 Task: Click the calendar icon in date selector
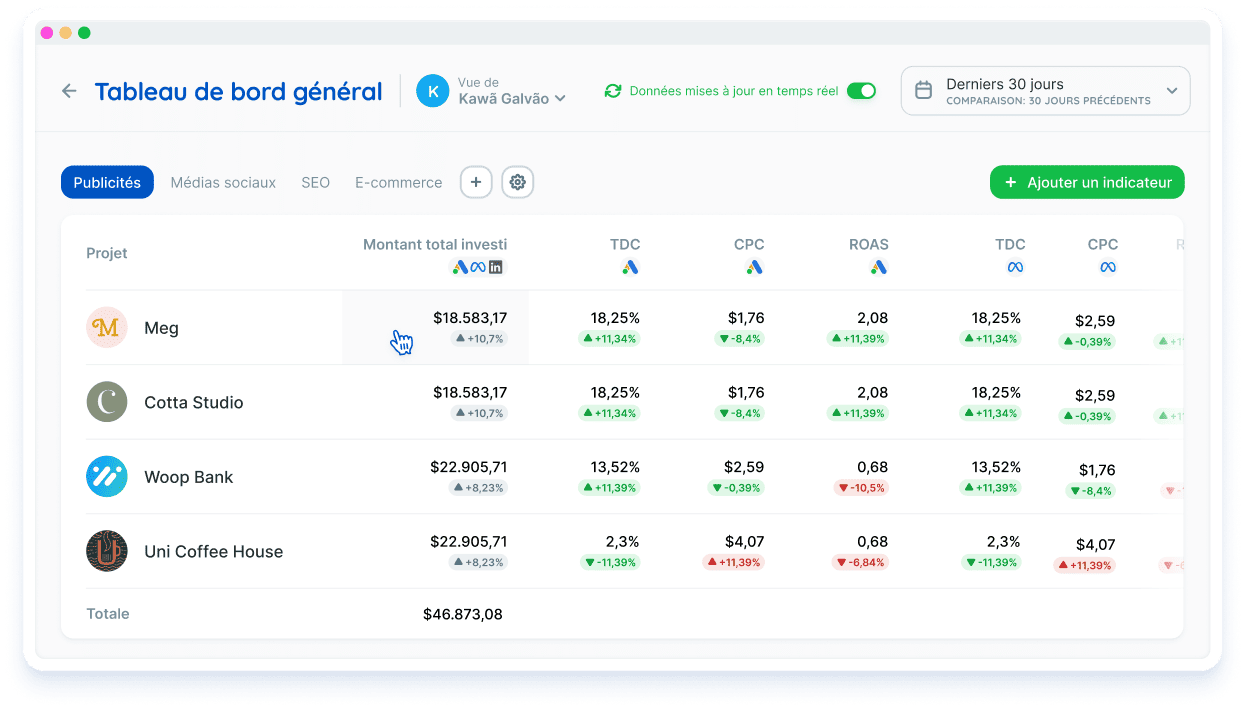click(924, 91)
